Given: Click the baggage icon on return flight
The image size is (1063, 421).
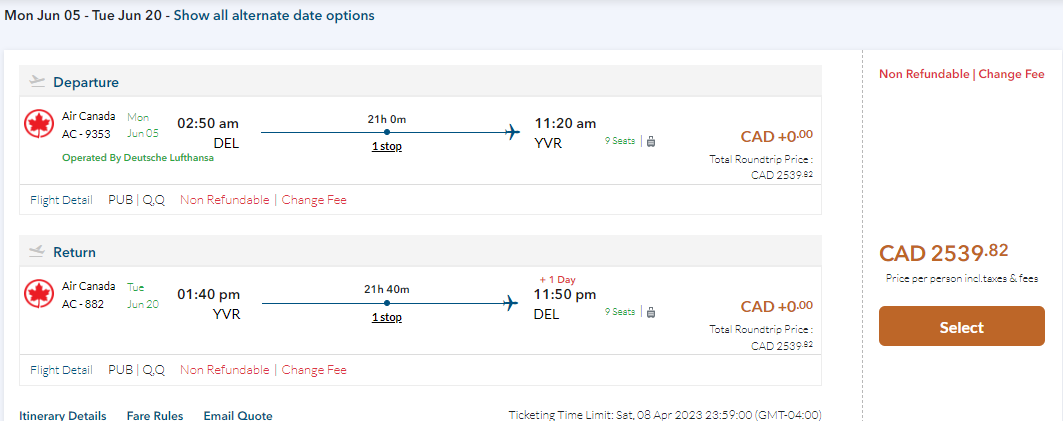Looking at the screenshot, I should click(x=651, y=312).
